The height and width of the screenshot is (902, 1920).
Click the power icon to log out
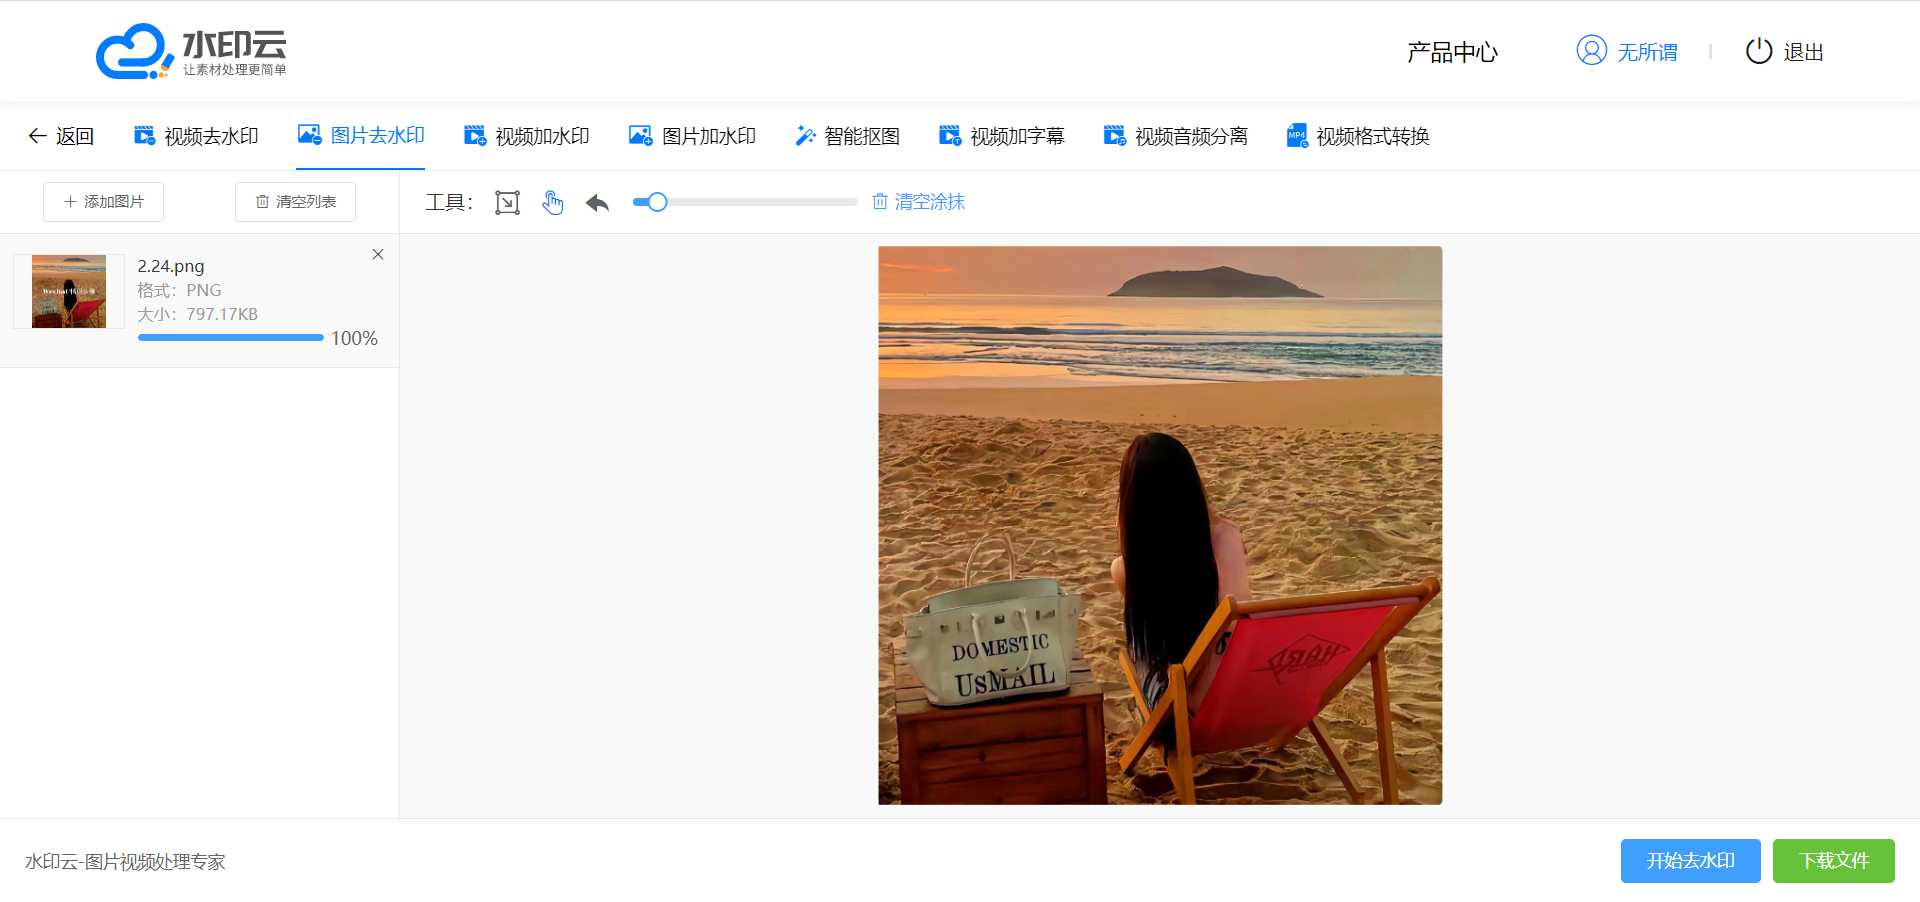(x=1759, y=51)
